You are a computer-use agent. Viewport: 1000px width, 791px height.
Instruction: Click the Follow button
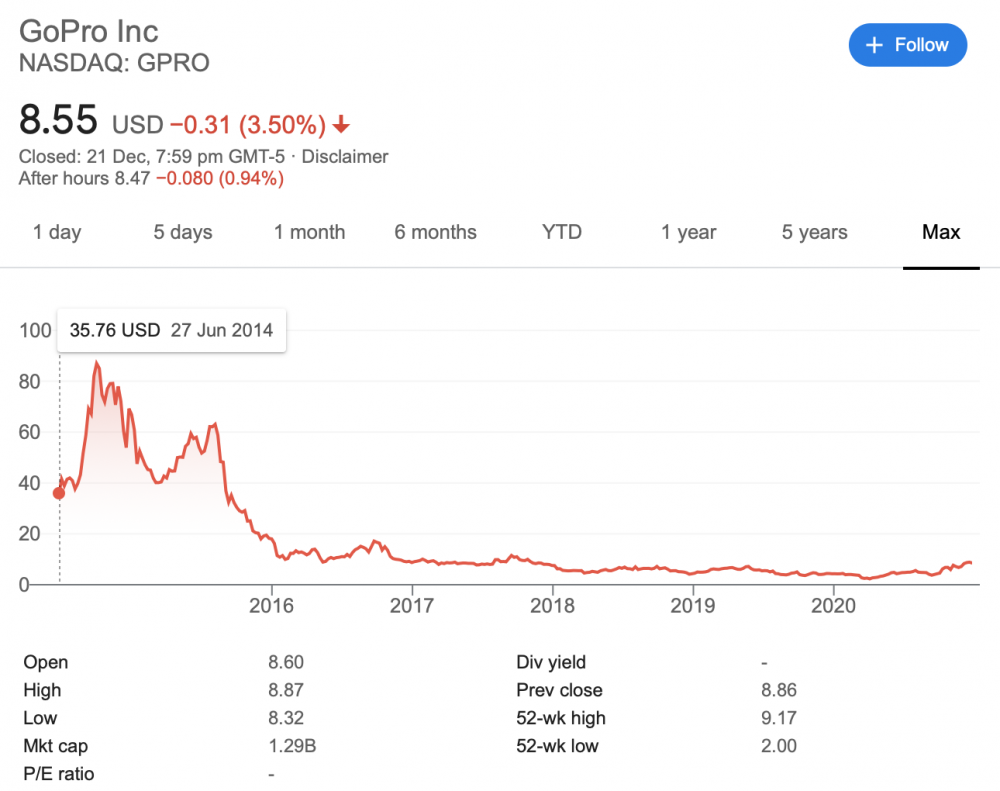pyautogui.click(x=908, y=45)
